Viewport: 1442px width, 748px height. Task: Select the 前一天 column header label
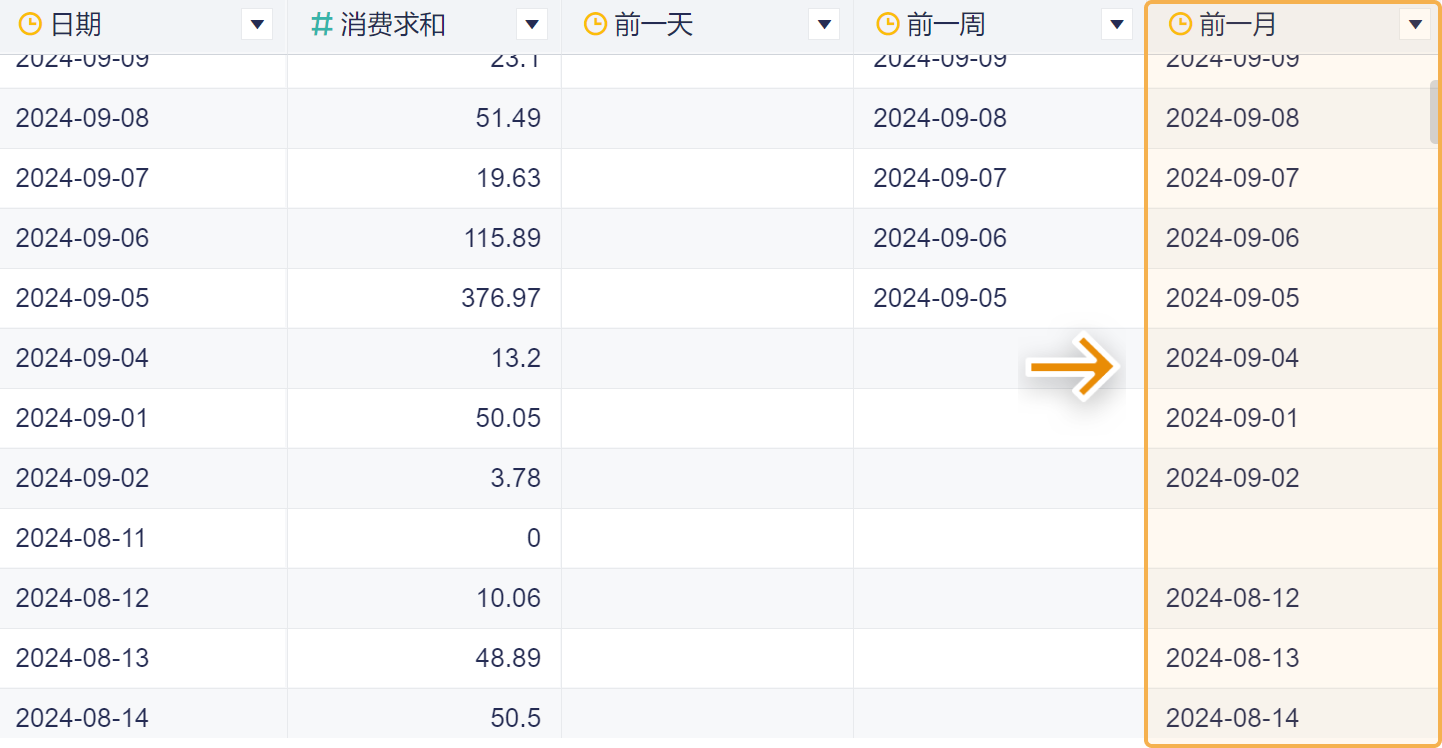click(x=654, y=25)
